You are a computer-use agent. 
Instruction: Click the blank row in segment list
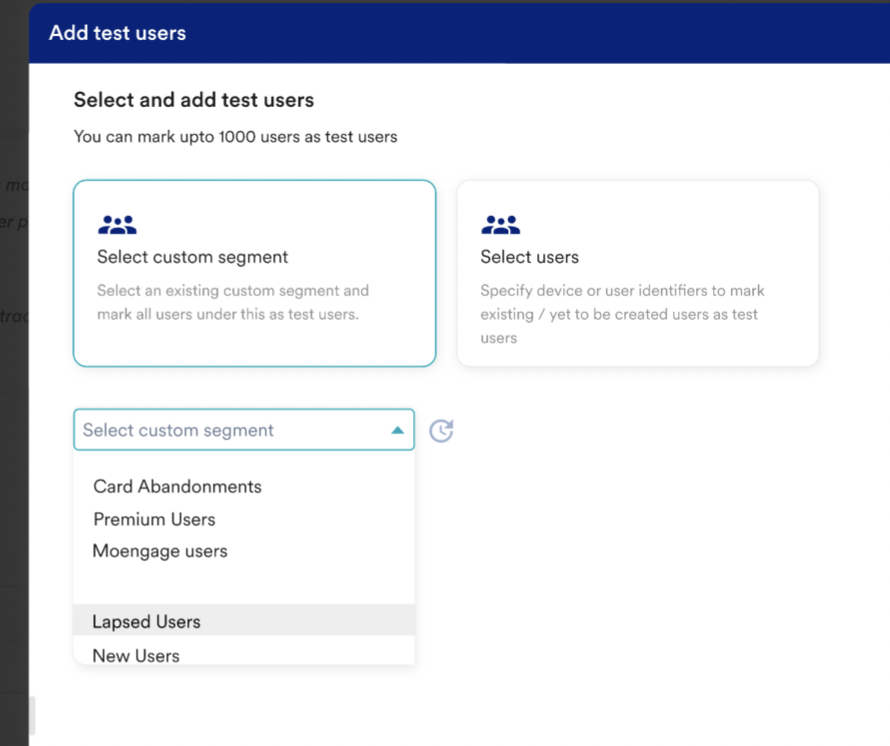pyautogui.click(x=243, y=585)
